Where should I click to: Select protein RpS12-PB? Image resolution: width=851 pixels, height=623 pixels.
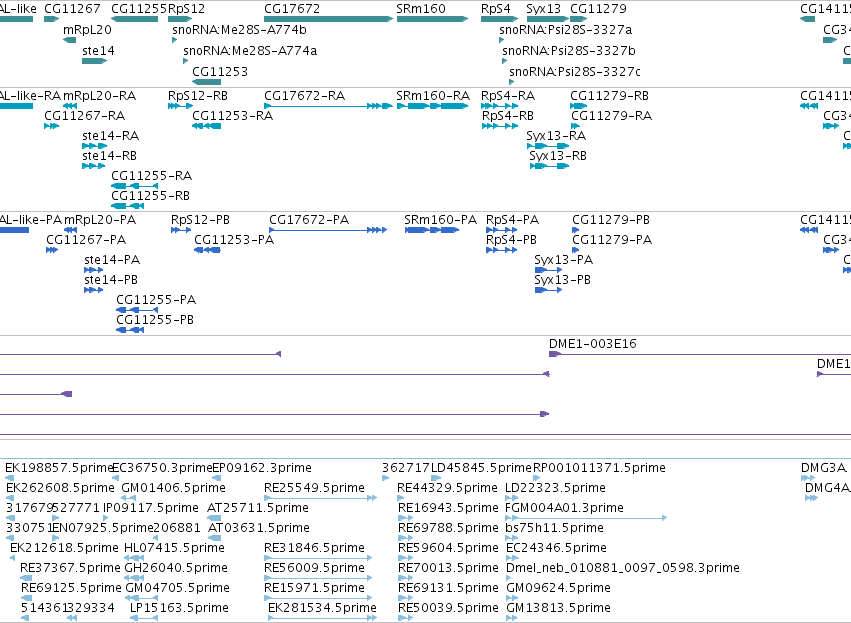pyautogui.click(x=200, y=220)
